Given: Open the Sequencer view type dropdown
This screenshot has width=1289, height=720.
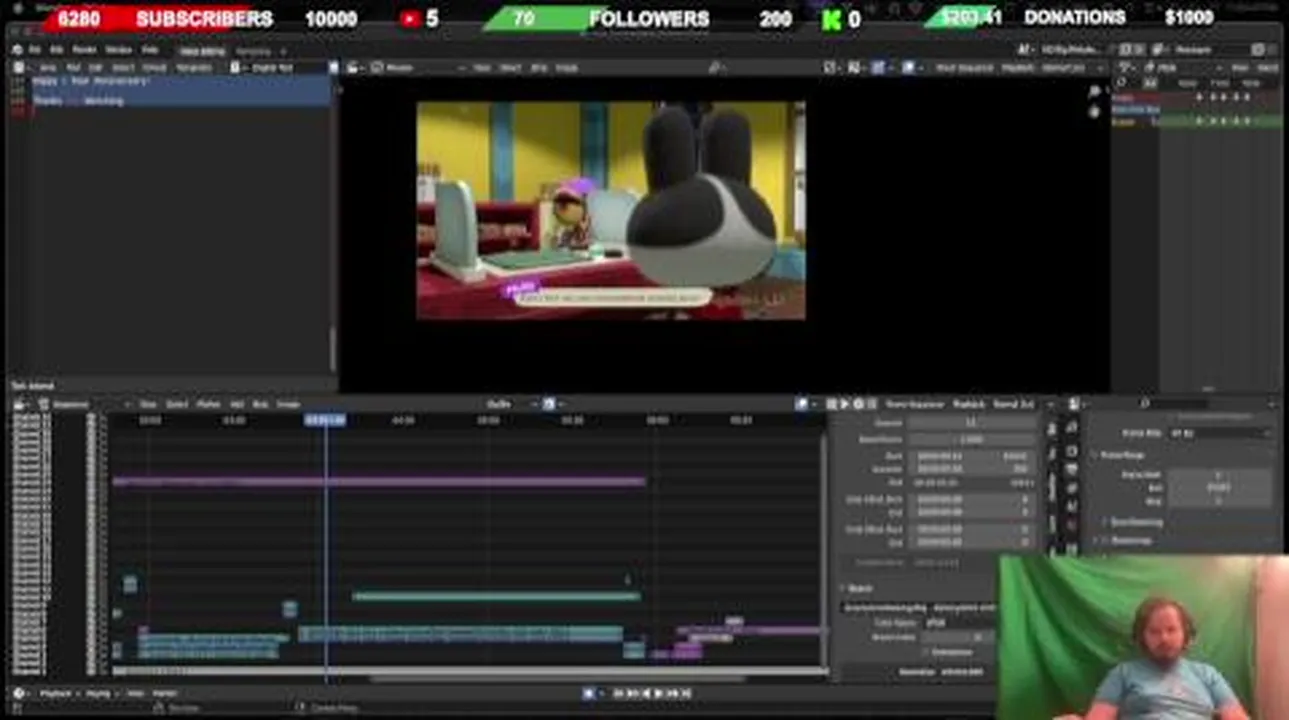Looking at the screenshot, I should point(86,404).
